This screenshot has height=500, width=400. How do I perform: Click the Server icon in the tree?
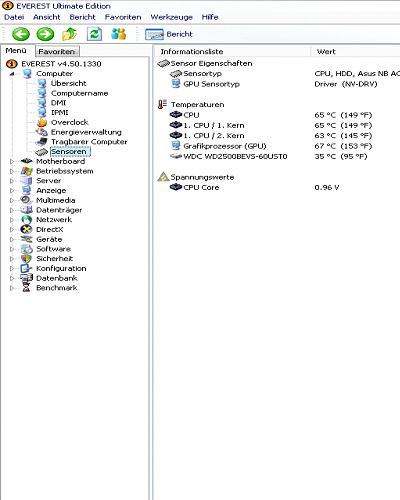coord(26,181)
